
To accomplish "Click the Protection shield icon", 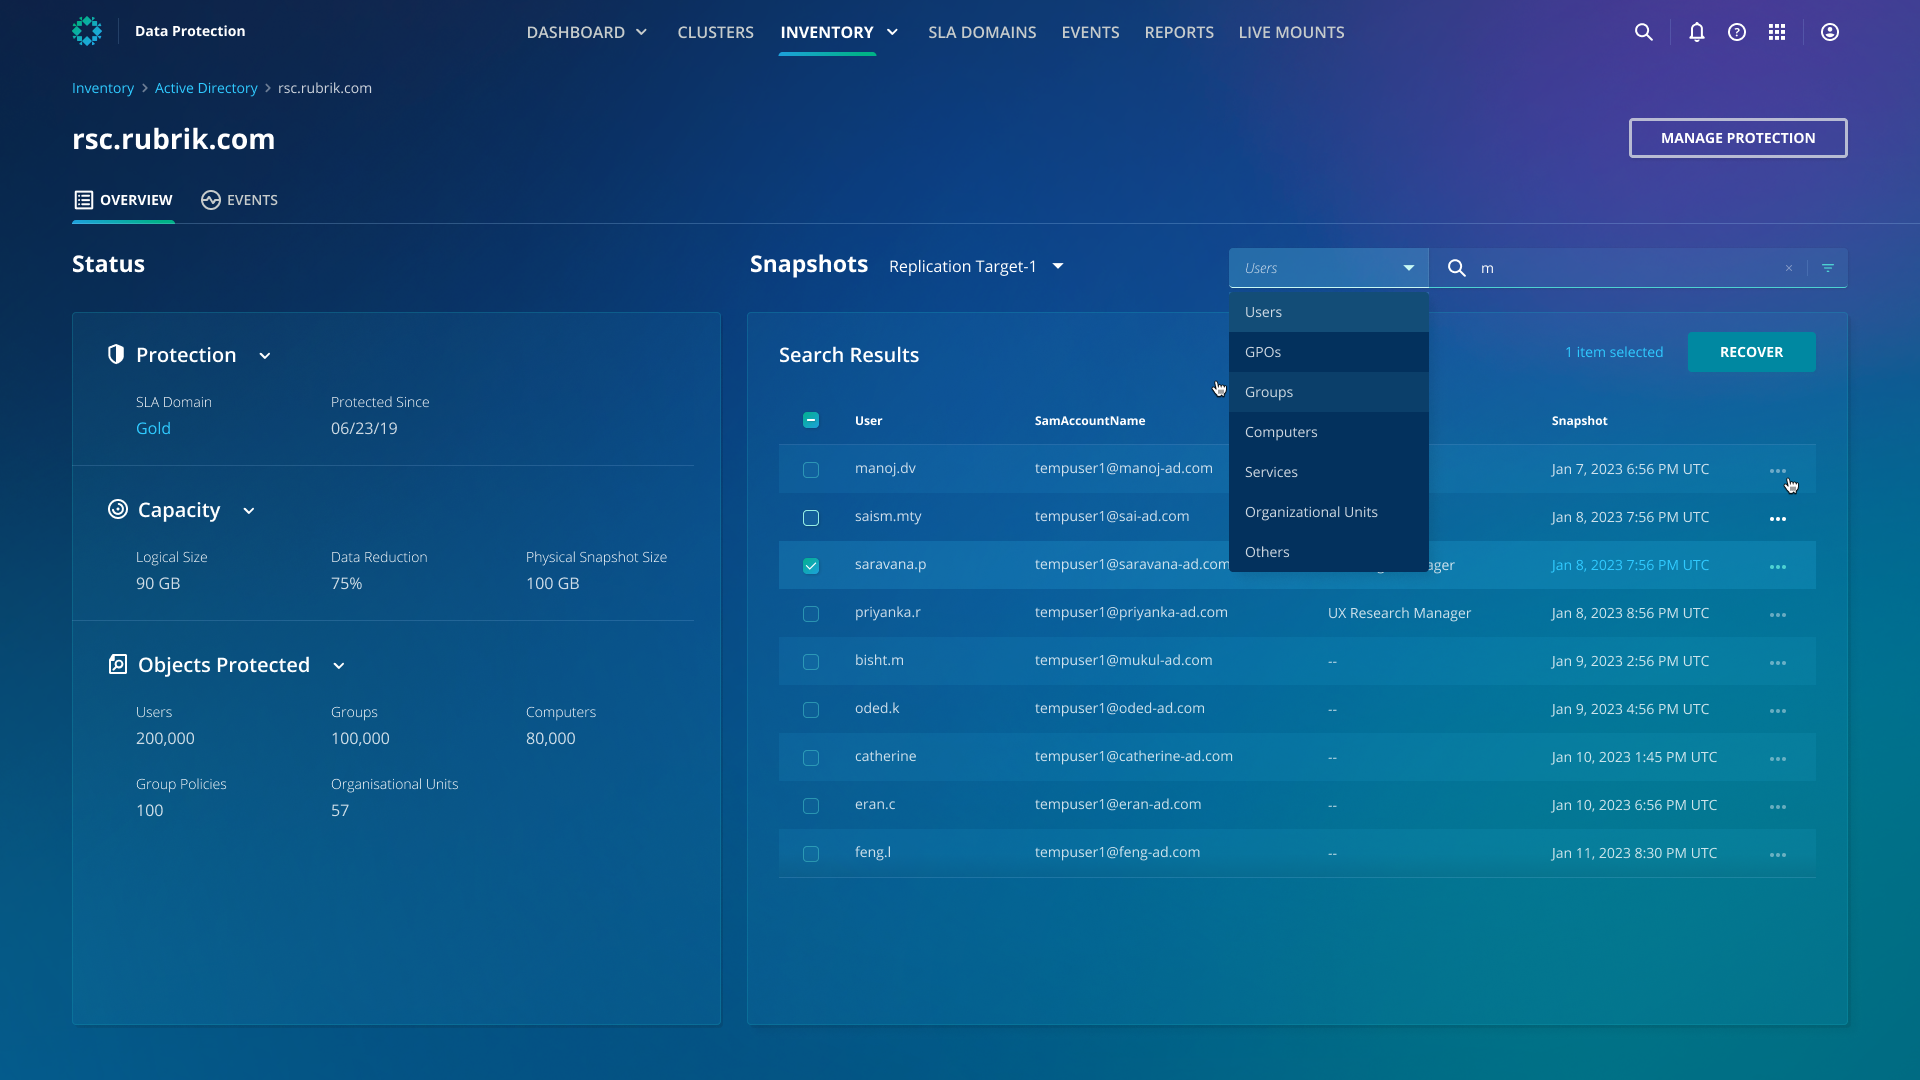I will coord(116,354).
